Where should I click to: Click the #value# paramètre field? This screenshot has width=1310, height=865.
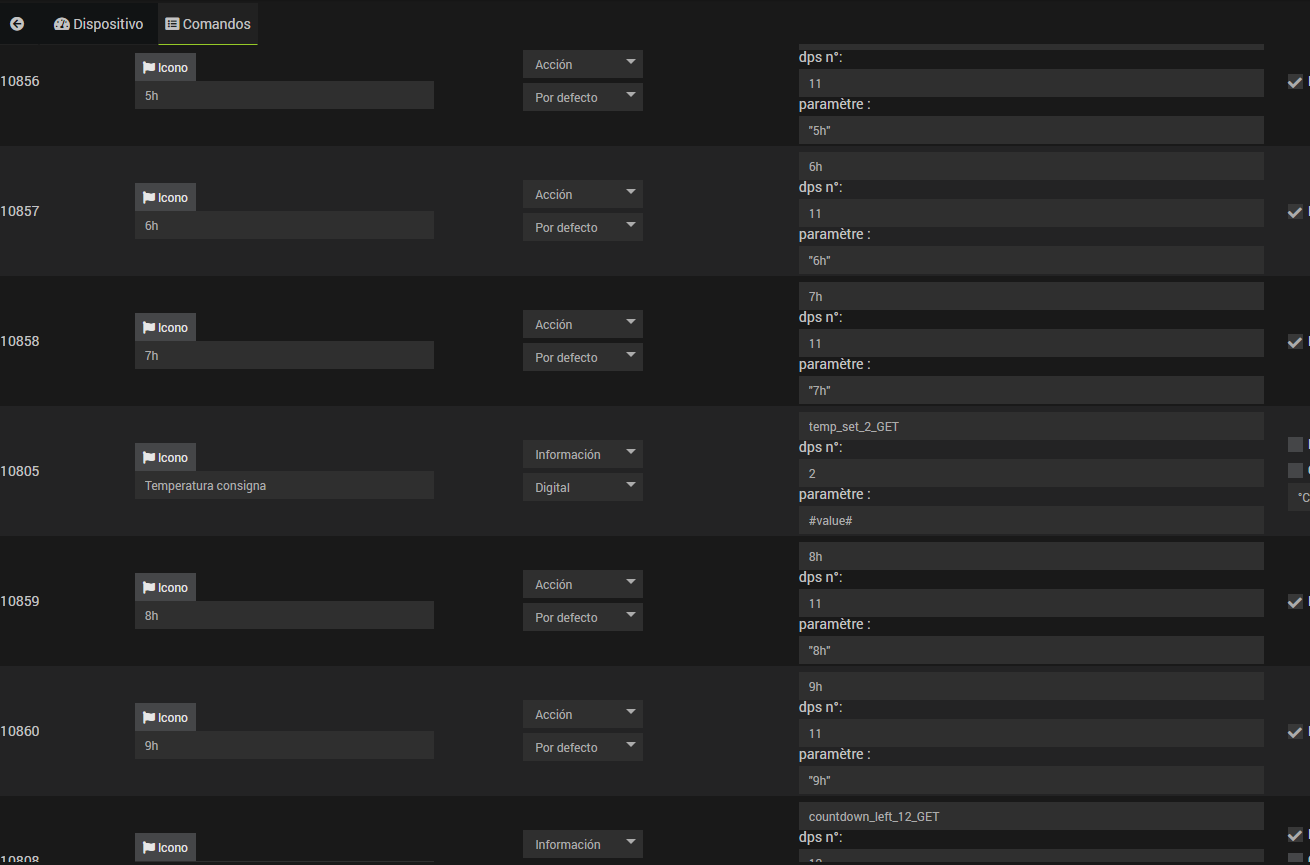tap(1030, 521)
